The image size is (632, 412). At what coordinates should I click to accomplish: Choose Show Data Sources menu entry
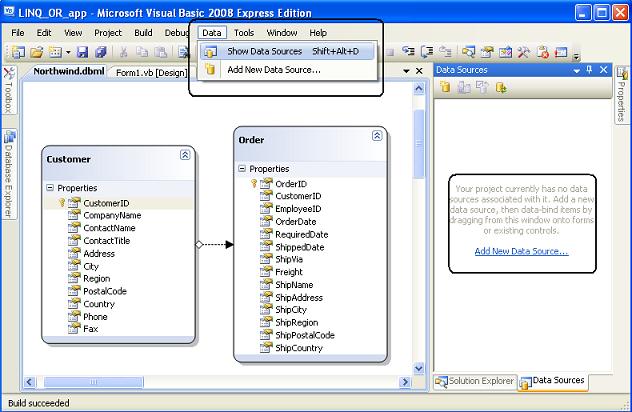[x=287, y=51]
